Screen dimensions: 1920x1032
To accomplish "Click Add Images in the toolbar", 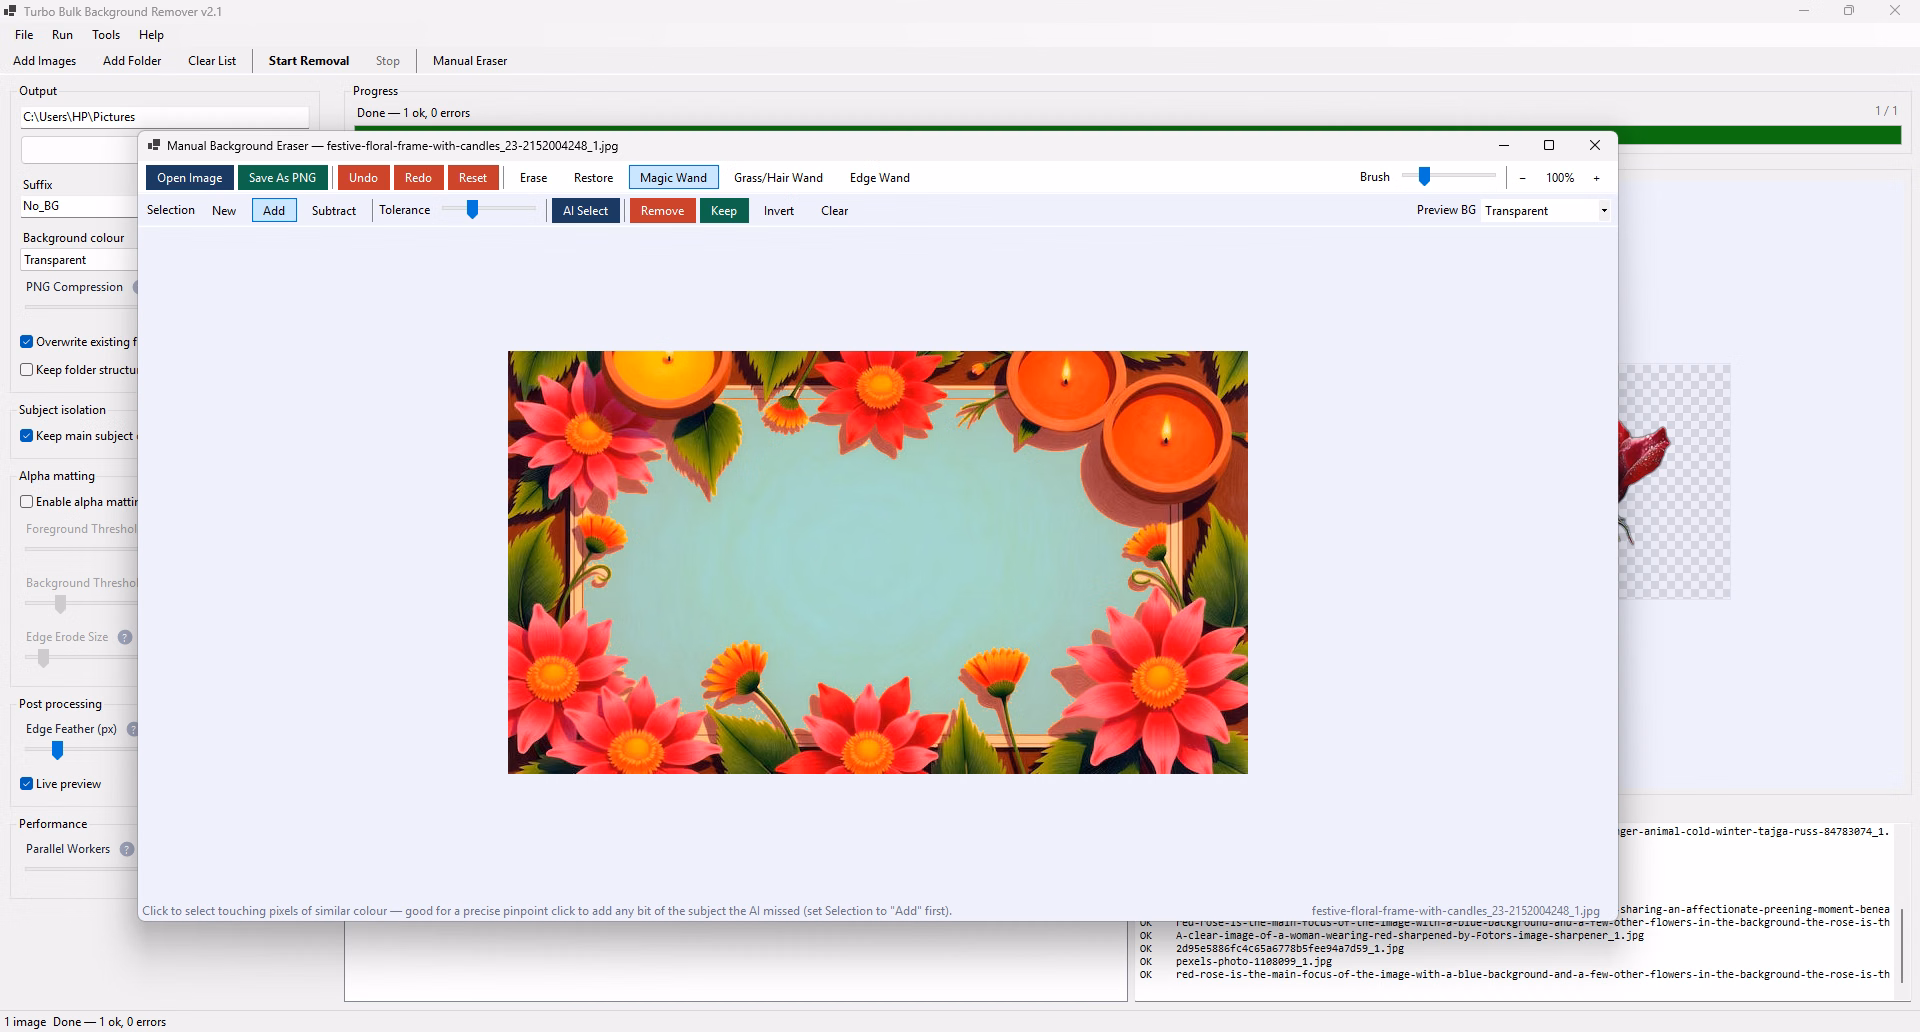I will [44, 61].
